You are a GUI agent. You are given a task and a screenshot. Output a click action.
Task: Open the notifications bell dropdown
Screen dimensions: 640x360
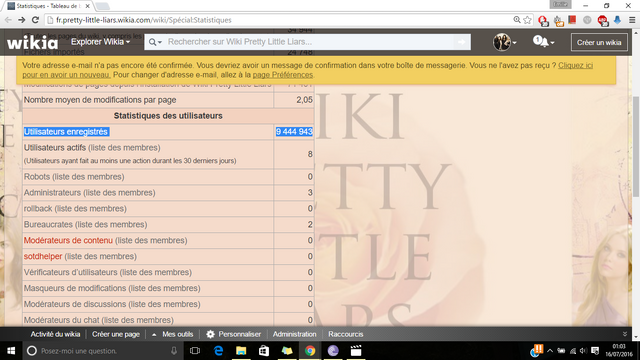[x=544, y=42]
